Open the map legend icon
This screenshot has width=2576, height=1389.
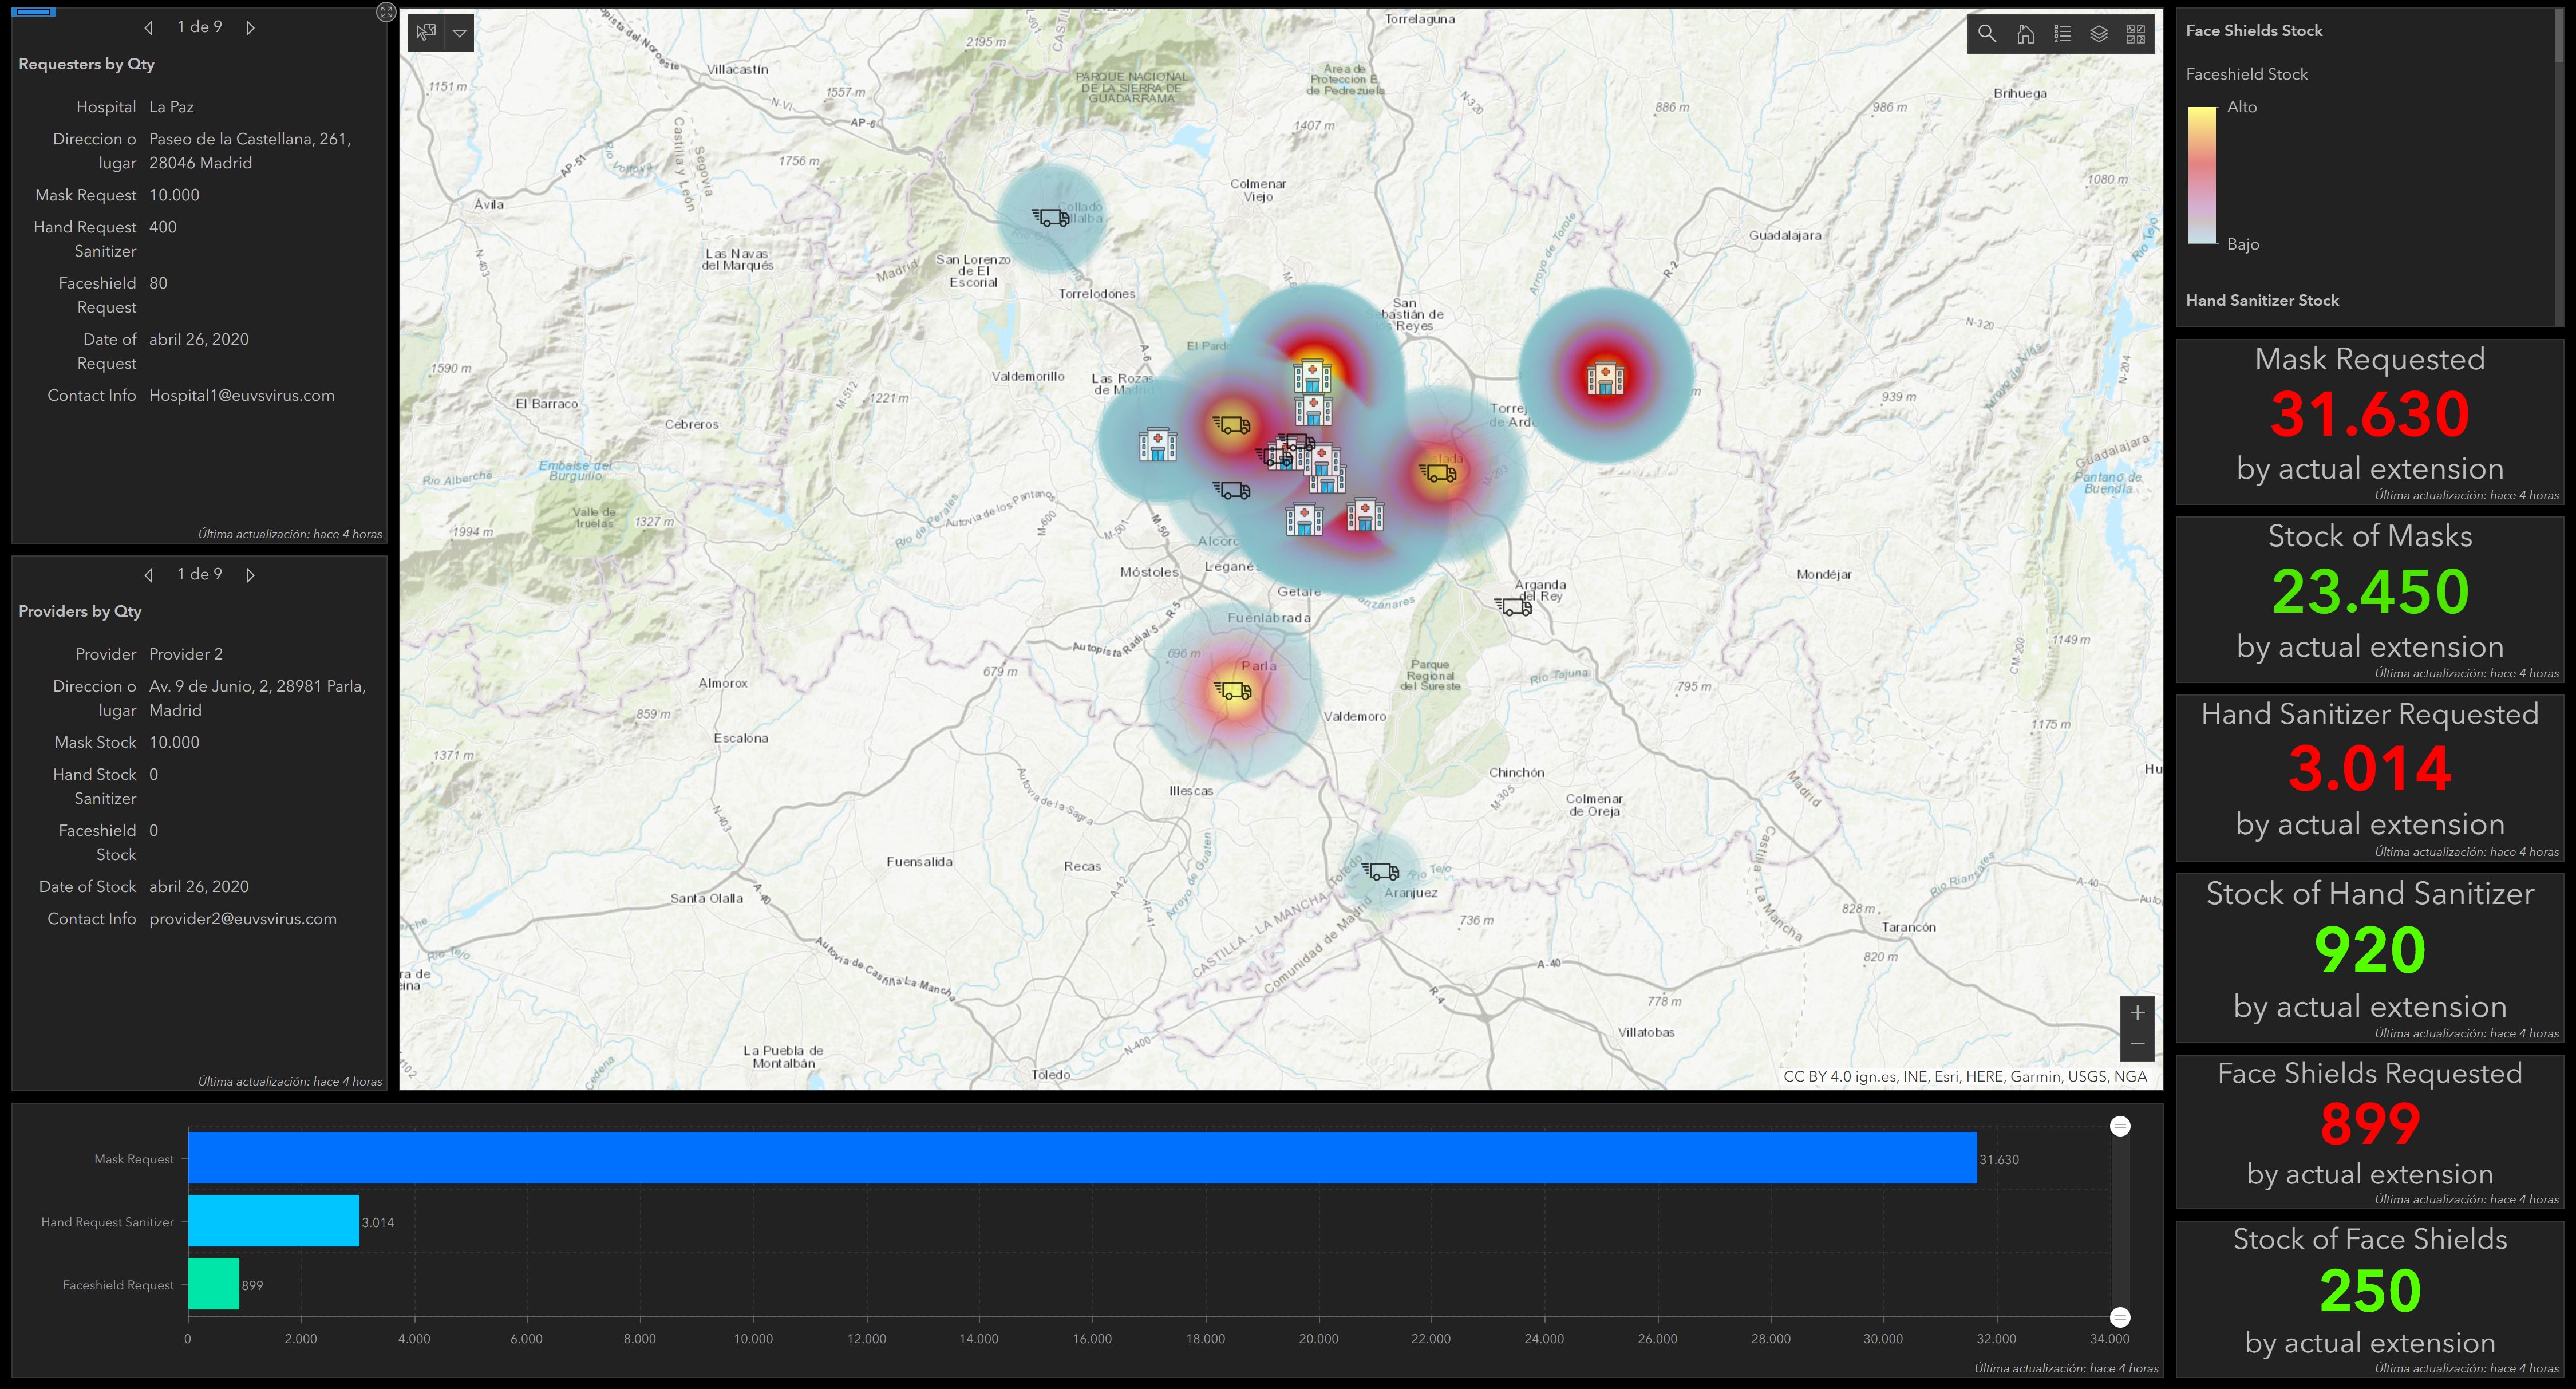click(2062, 34)
